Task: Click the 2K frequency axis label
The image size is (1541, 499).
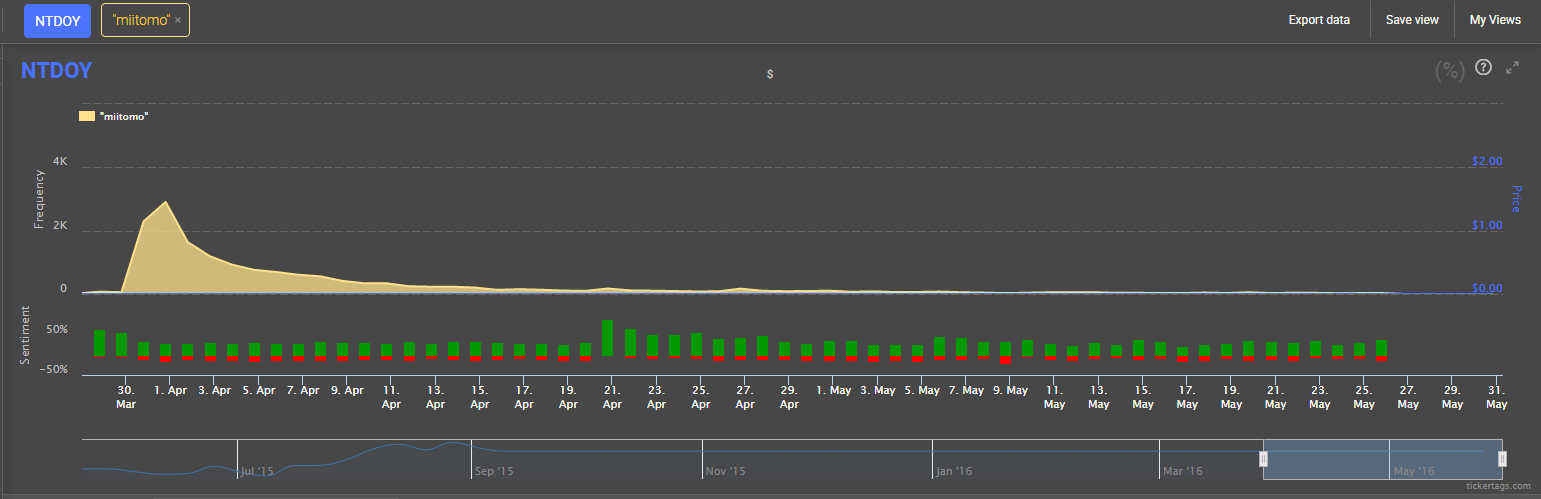Action: tap(60, 225)
